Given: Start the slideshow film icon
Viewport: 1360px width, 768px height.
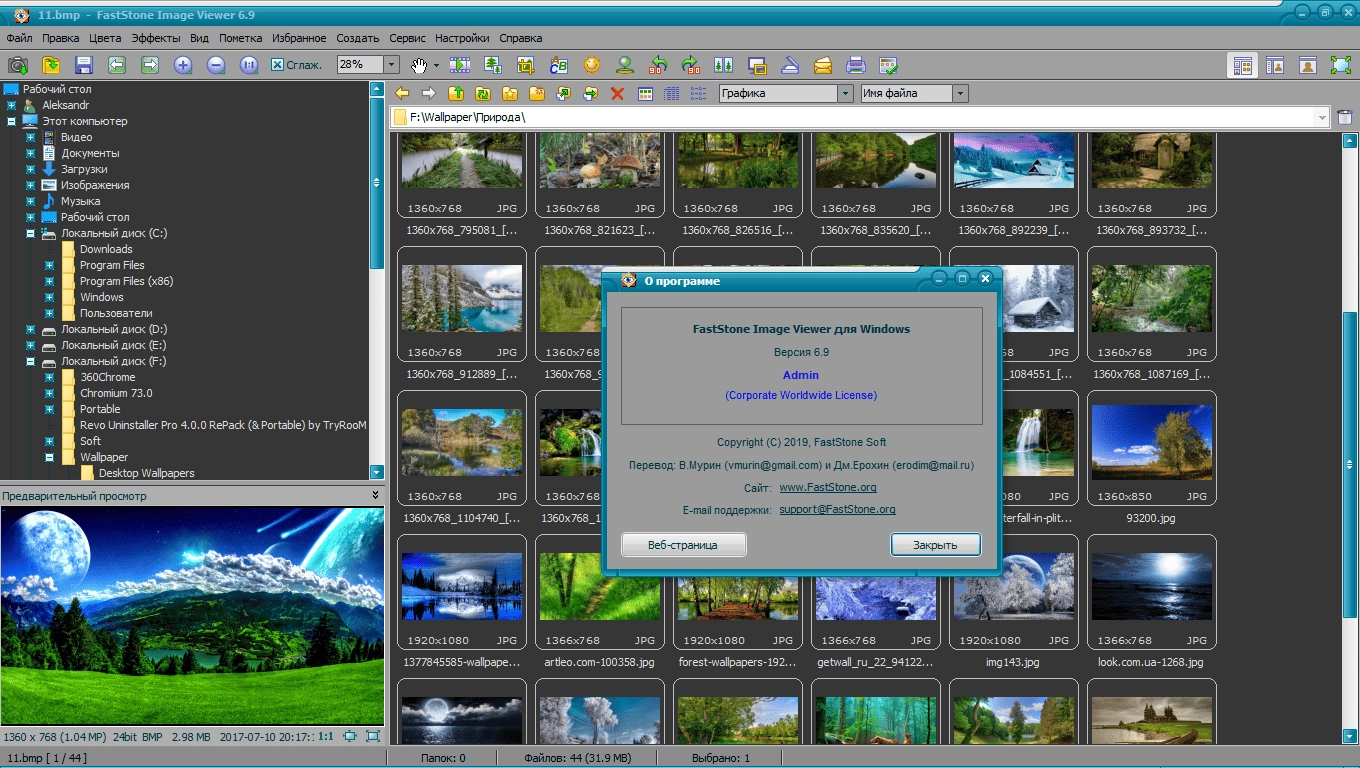Looking at the screenshot, I should tap(460, 65).
